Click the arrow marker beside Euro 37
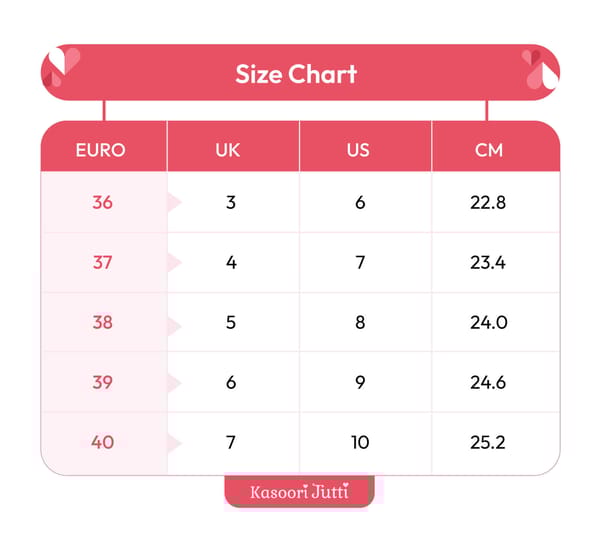This screenshot has height=542, width=600. coord(174,263)
